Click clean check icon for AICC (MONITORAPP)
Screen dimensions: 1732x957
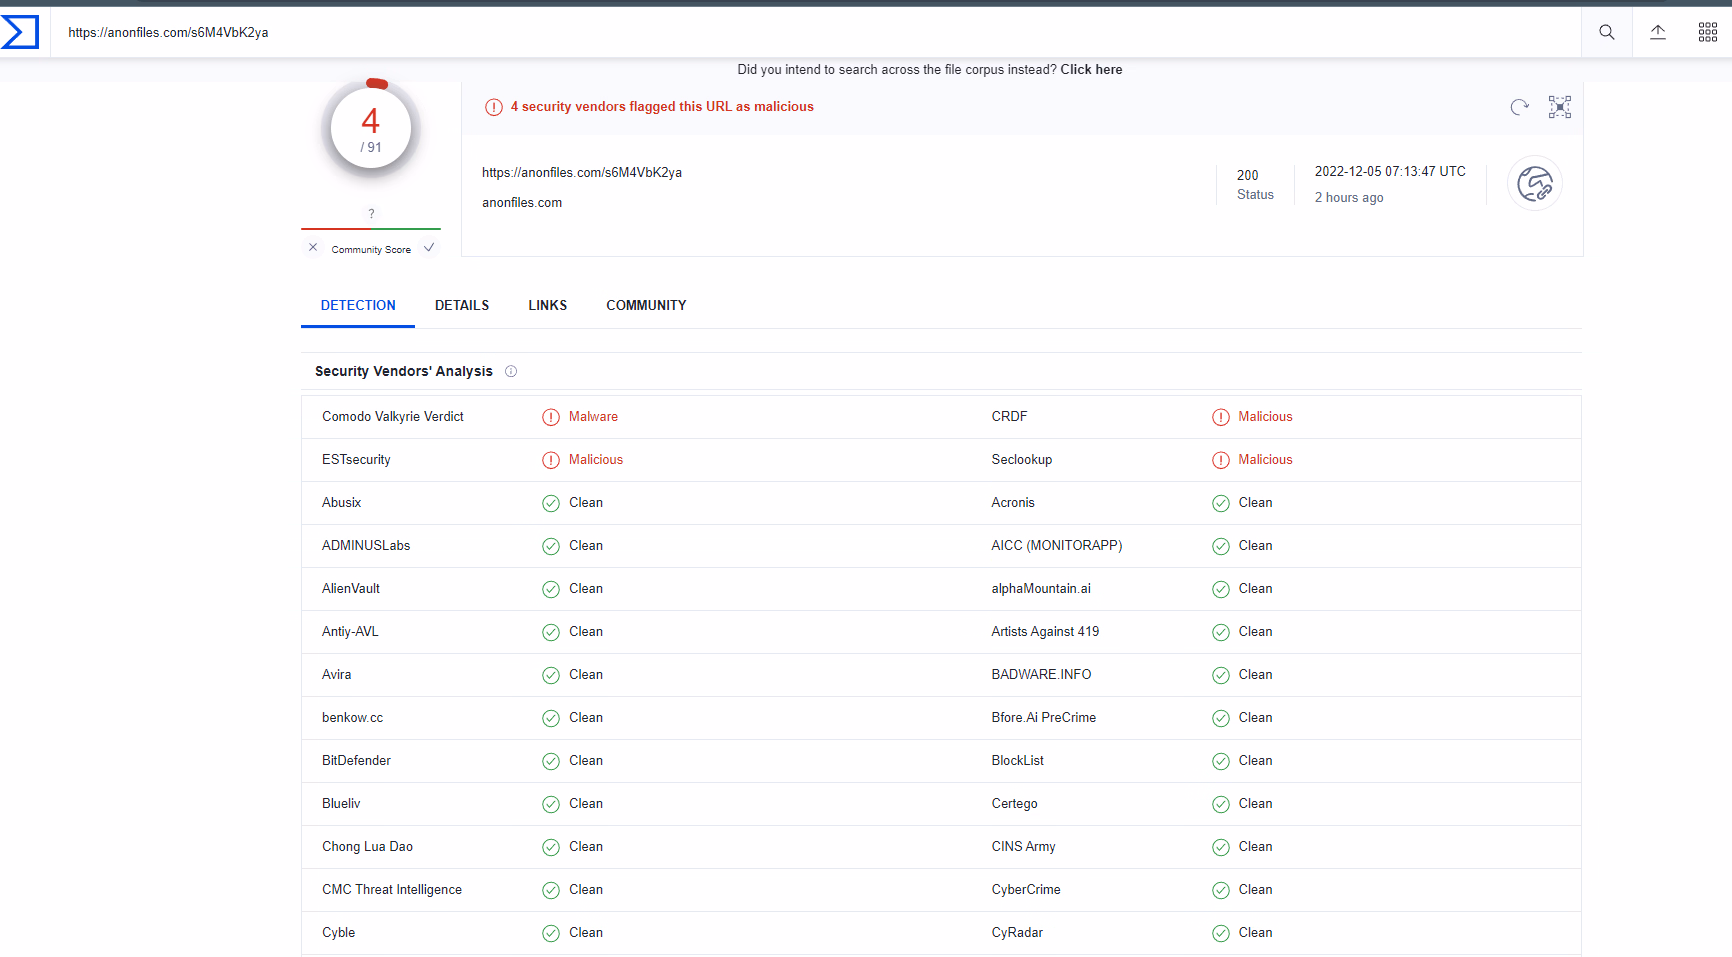click(x=1221, y=546)
